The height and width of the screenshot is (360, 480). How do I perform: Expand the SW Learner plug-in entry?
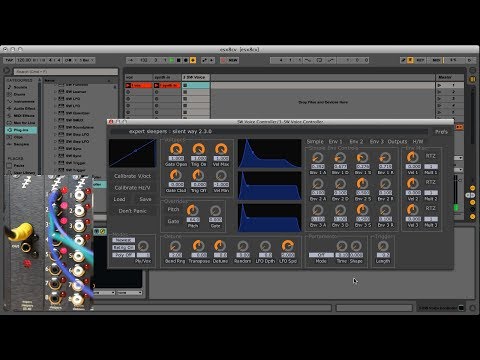(55, 92)
